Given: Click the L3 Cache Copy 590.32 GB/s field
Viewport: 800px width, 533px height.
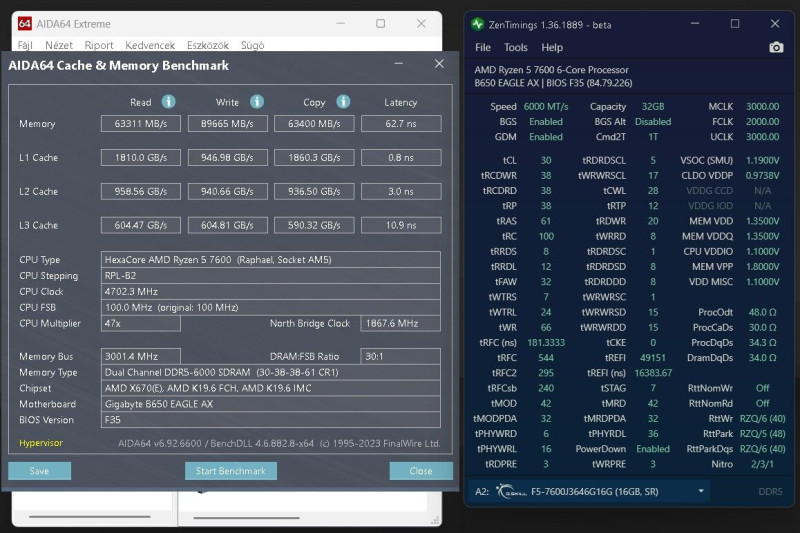Looking at the screenshot, I should [x=314, y=225].
